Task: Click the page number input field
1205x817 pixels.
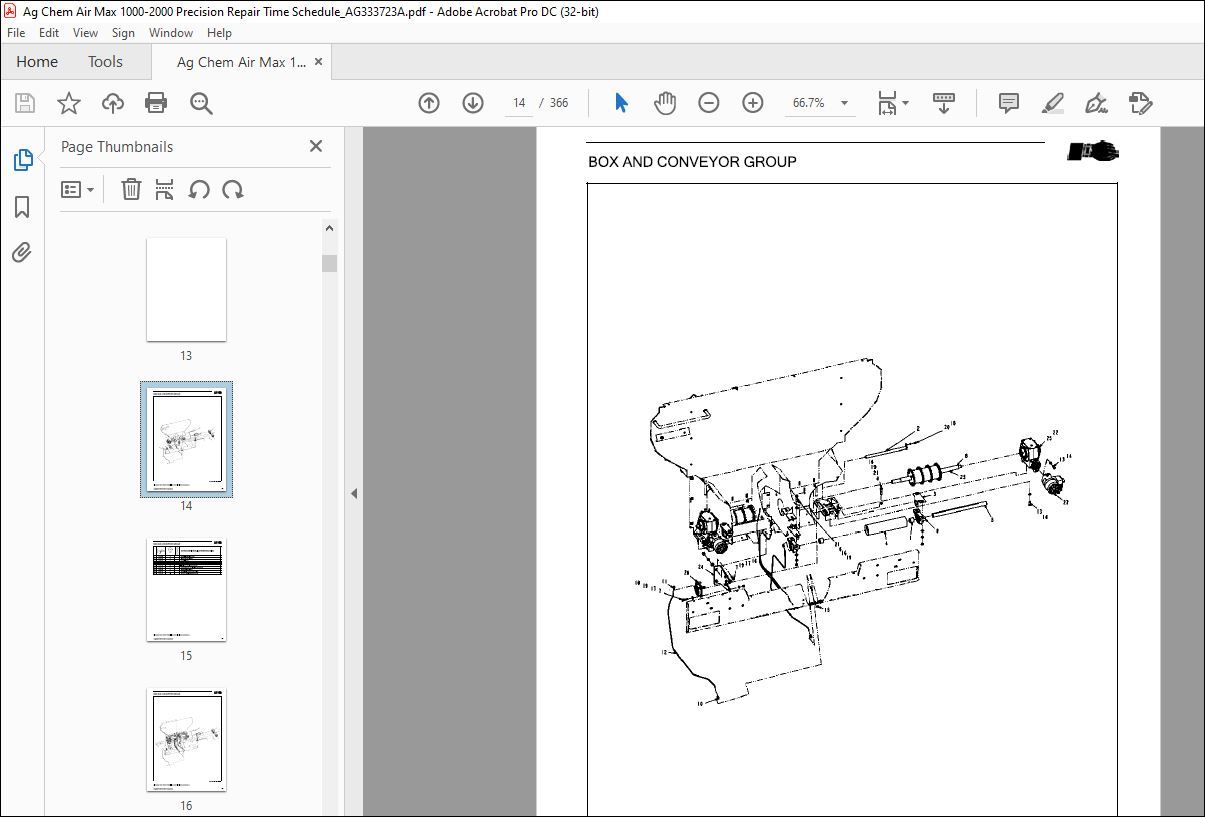Action: (x=519, y=103)
